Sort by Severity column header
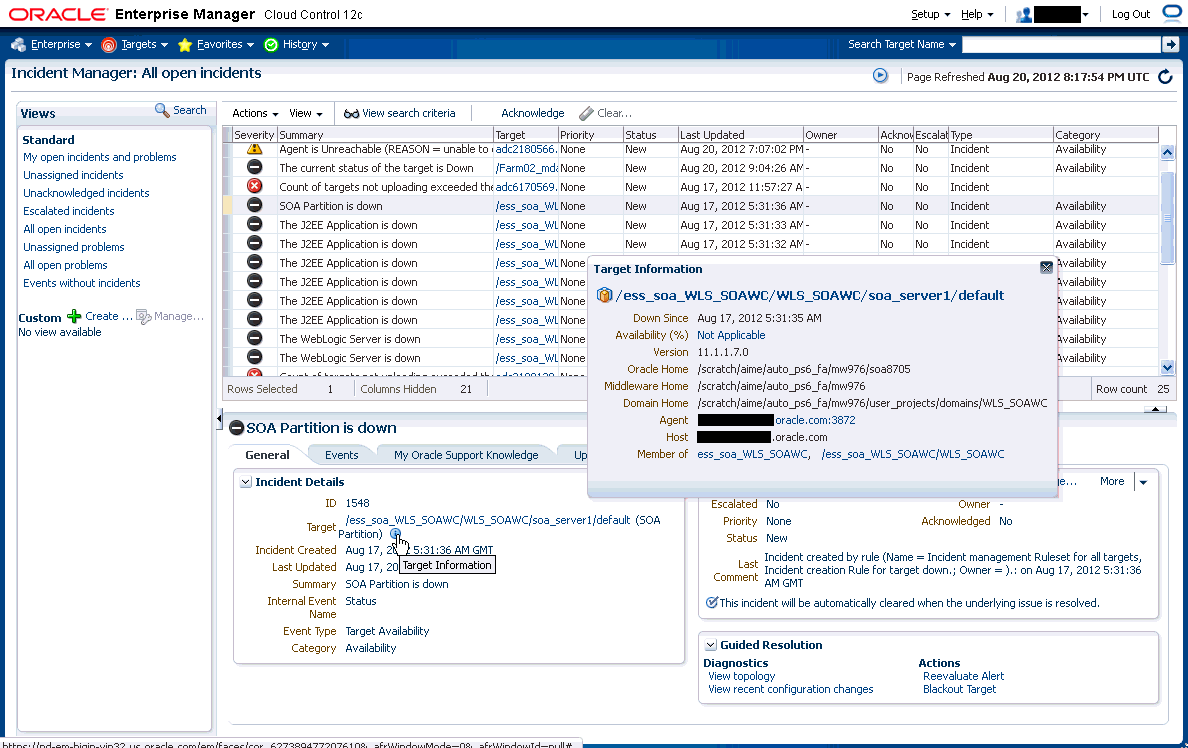 tap(254, 135)
